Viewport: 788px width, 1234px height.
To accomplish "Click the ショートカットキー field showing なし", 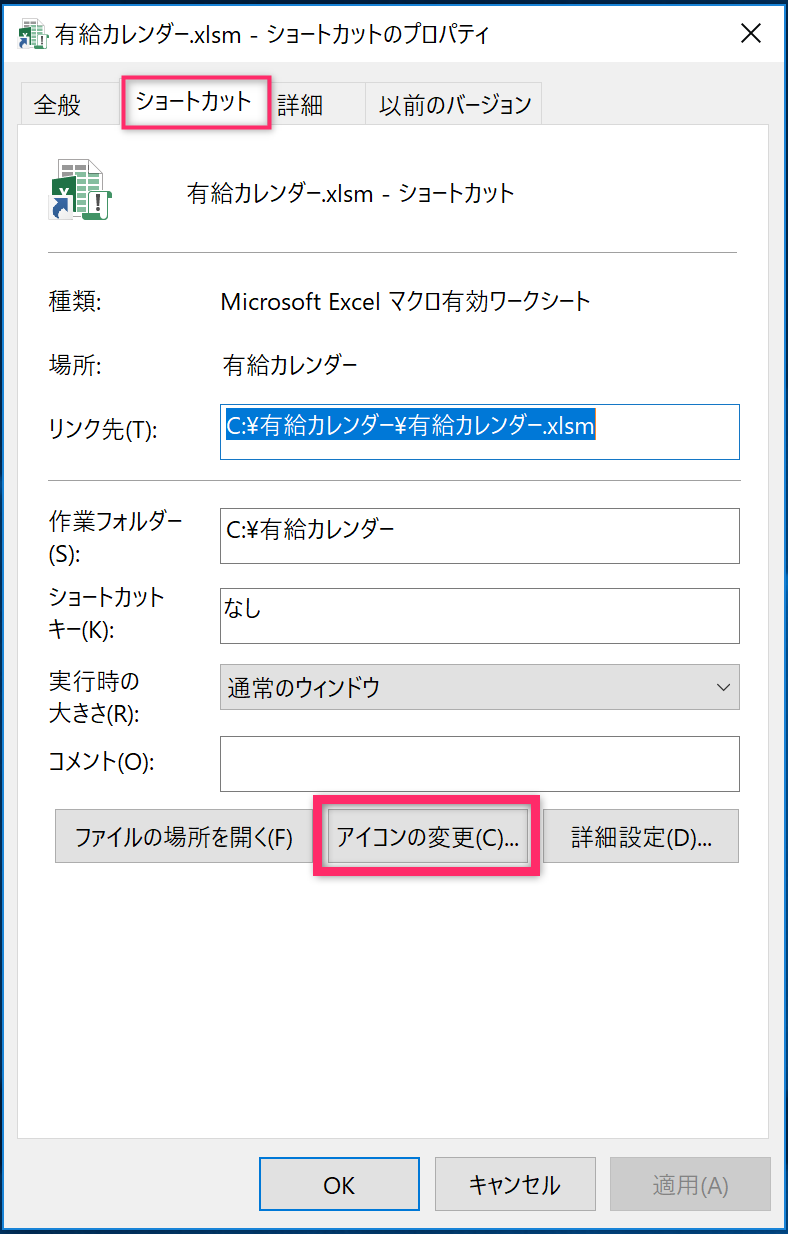I will pos(479,615).
